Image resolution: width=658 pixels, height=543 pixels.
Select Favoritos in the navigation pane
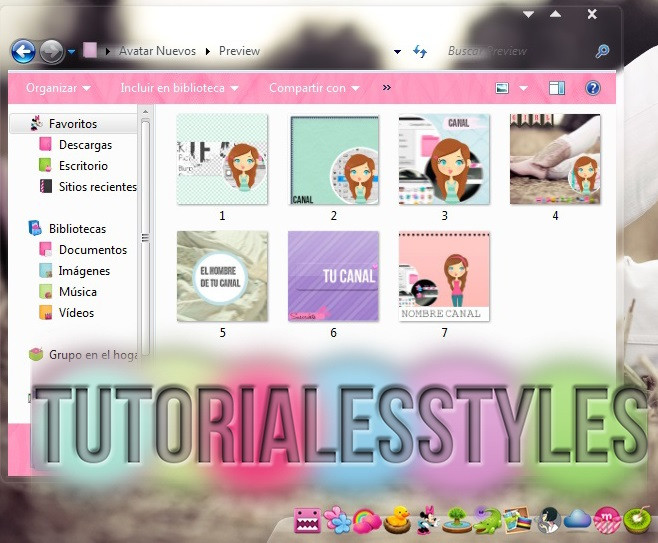click(73, 124)
